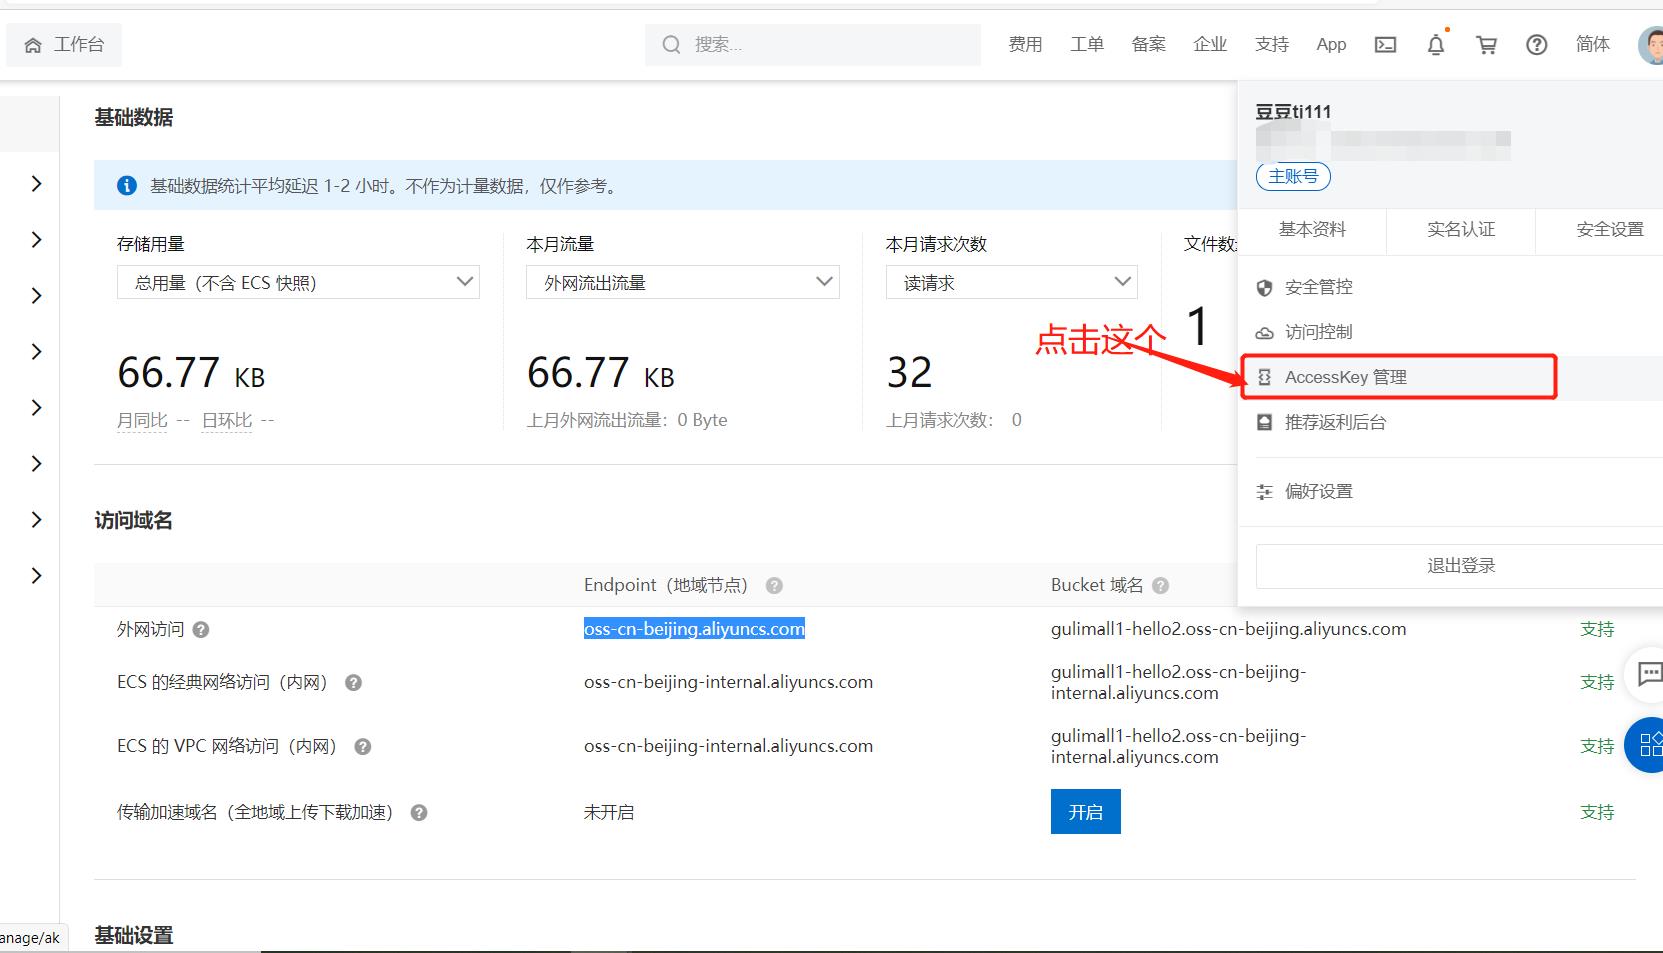This screenshot has height=953, width=1663.
Task: Switch language via 简体
Action: (1593, 44)
